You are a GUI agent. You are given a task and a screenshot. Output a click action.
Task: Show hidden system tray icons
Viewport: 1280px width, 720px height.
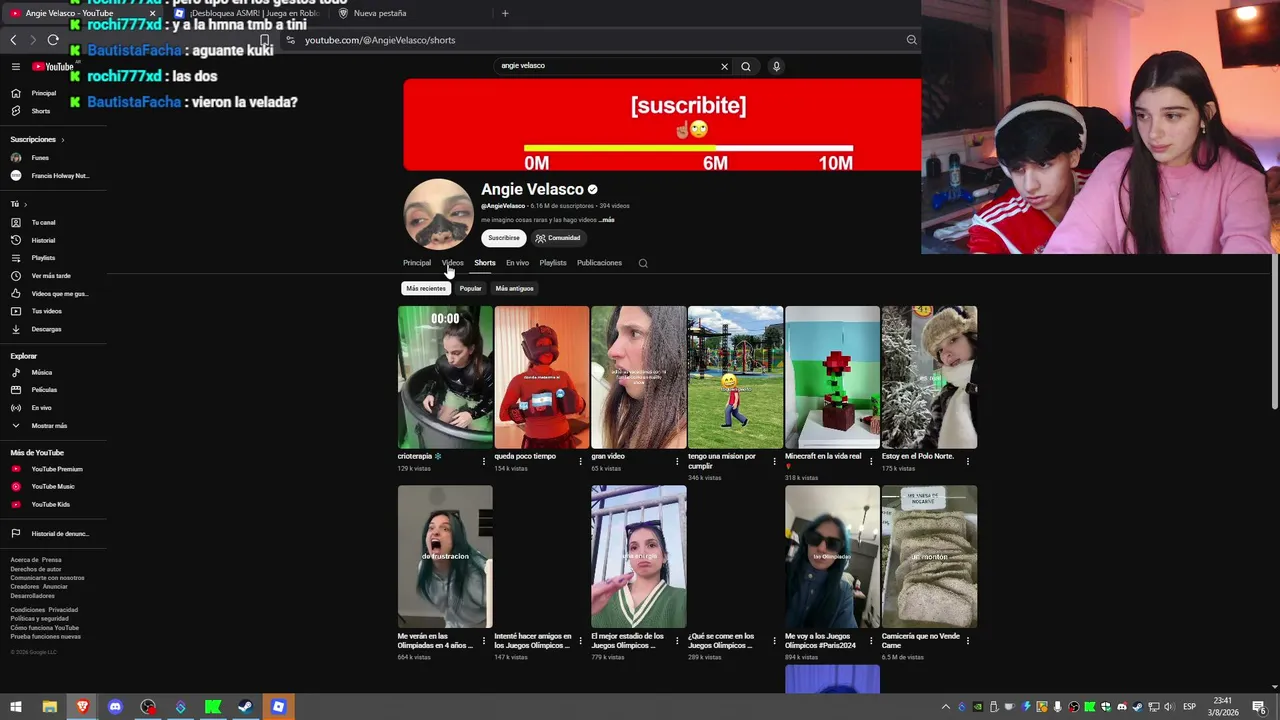945,707
